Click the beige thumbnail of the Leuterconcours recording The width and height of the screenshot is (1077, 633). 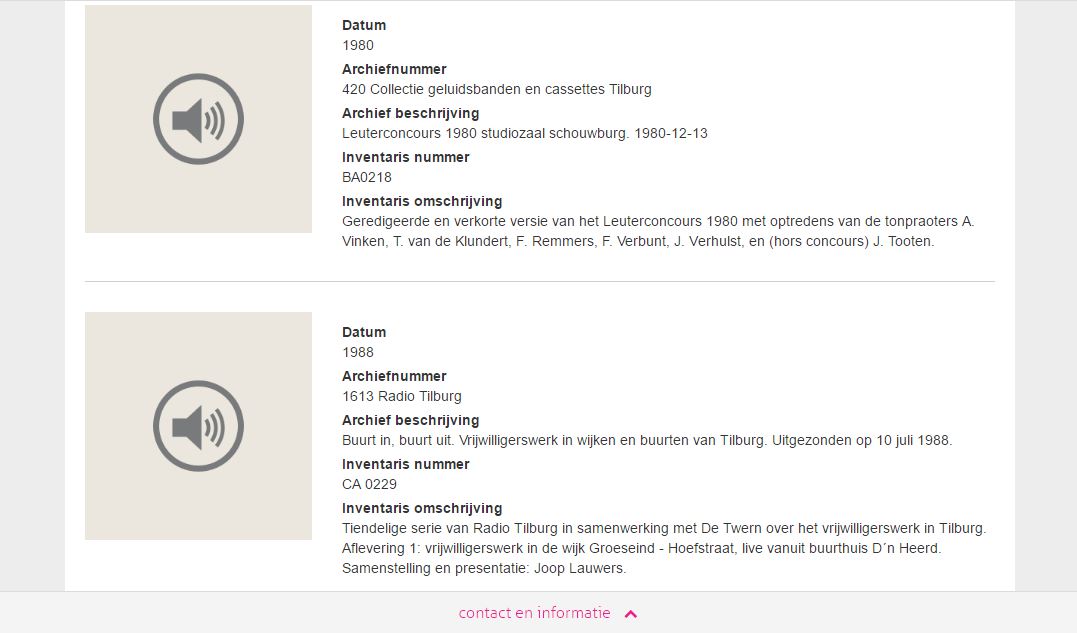(198, 118)
